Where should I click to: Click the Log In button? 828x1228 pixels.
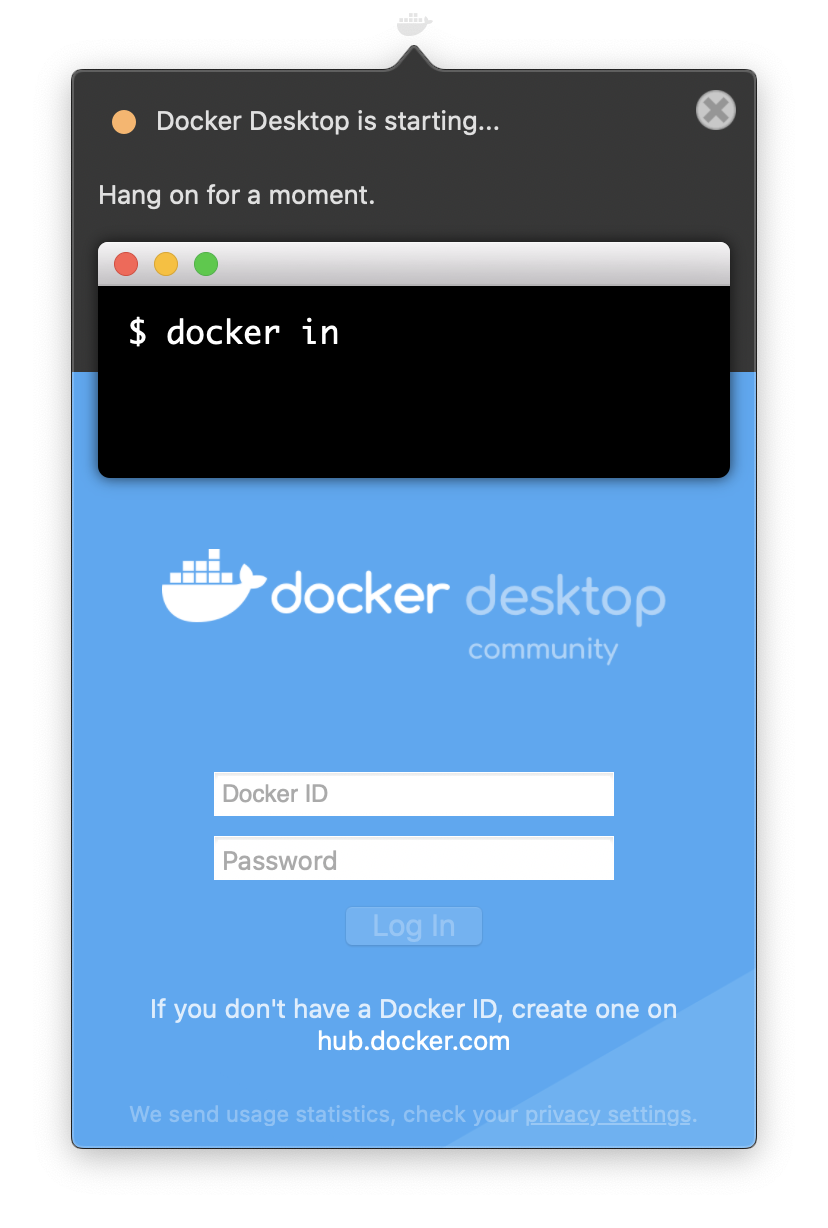click(x=414, y=926)
